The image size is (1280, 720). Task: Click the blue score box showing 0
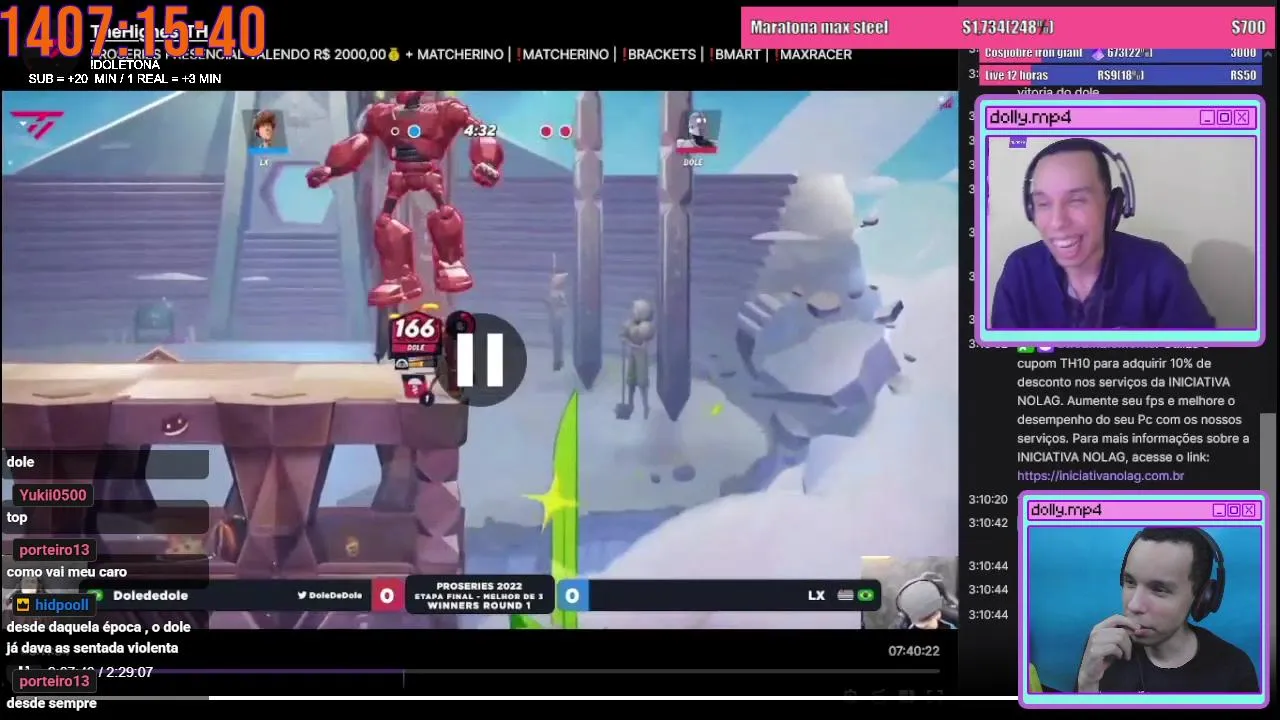[x=571, y=596]
